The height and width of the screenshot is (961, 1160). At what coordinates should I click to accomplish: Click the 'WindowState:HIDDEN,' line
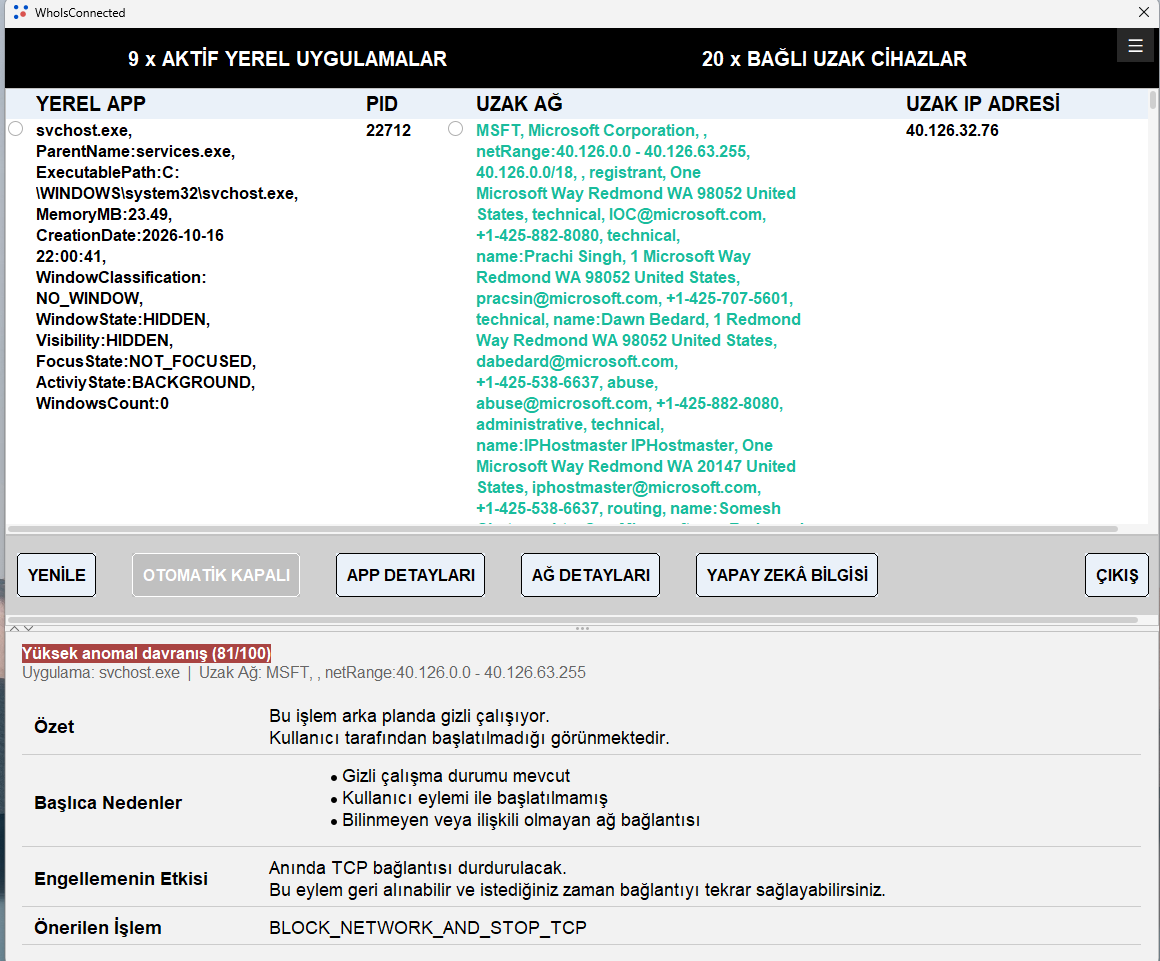(x=123, y=320)
